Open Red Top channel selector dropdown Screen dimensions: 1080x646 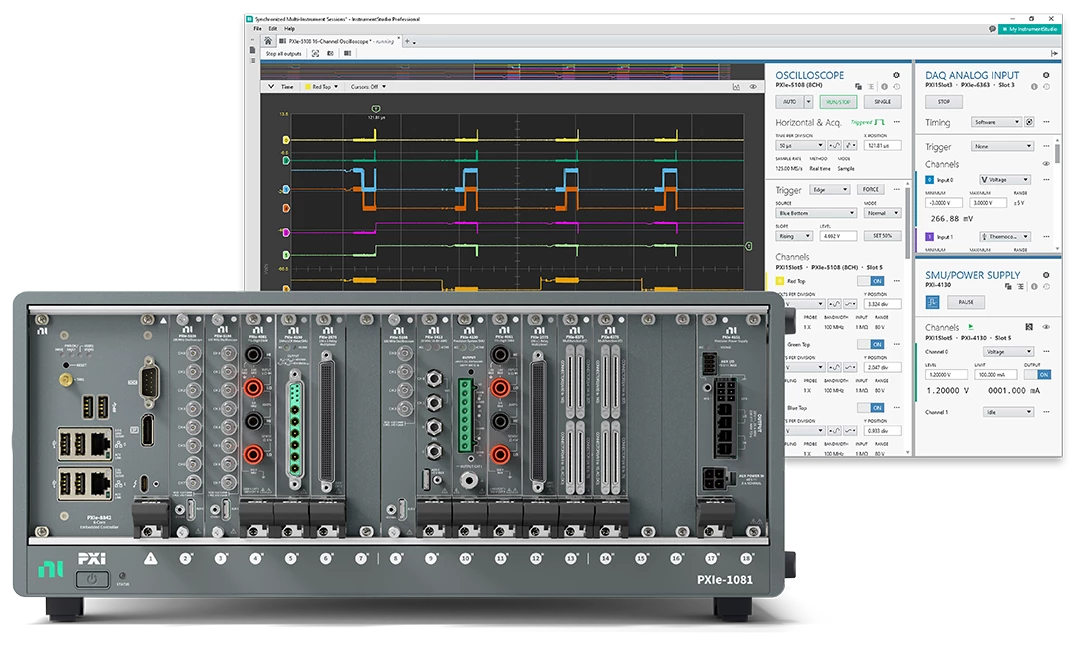coord(322,87)
